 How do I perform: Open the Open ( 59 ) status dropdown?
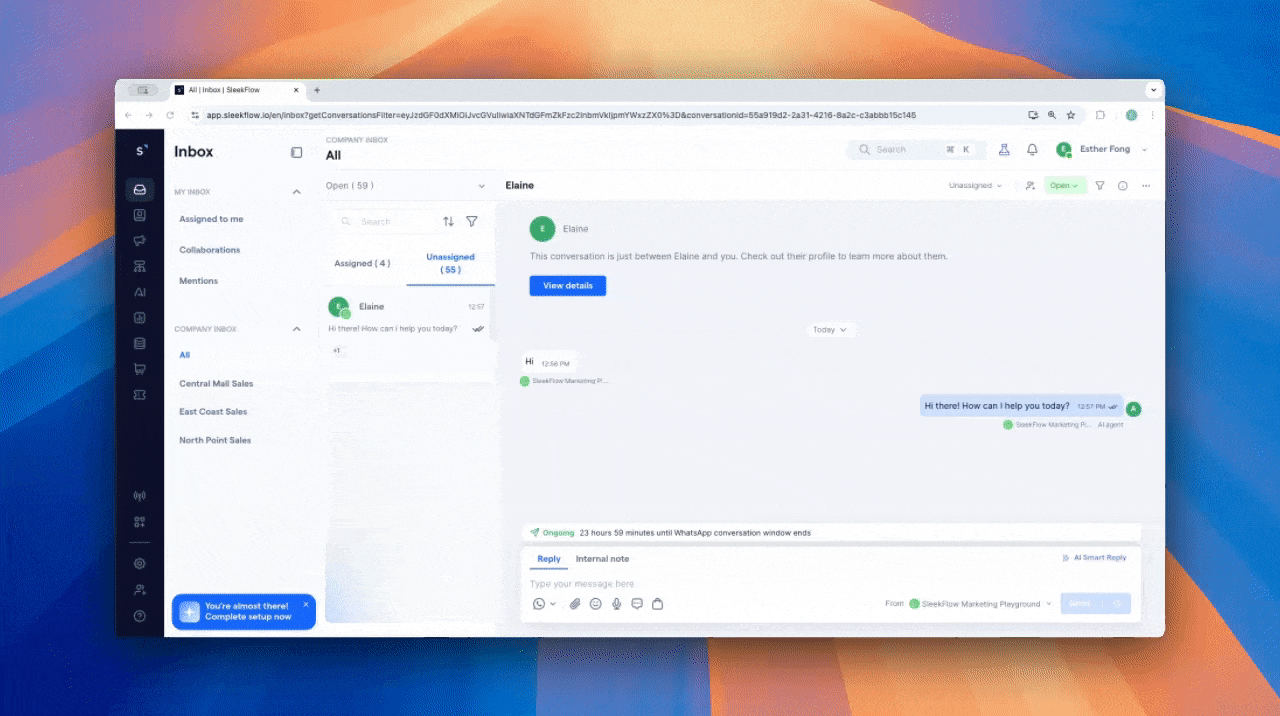click(405, 185)
